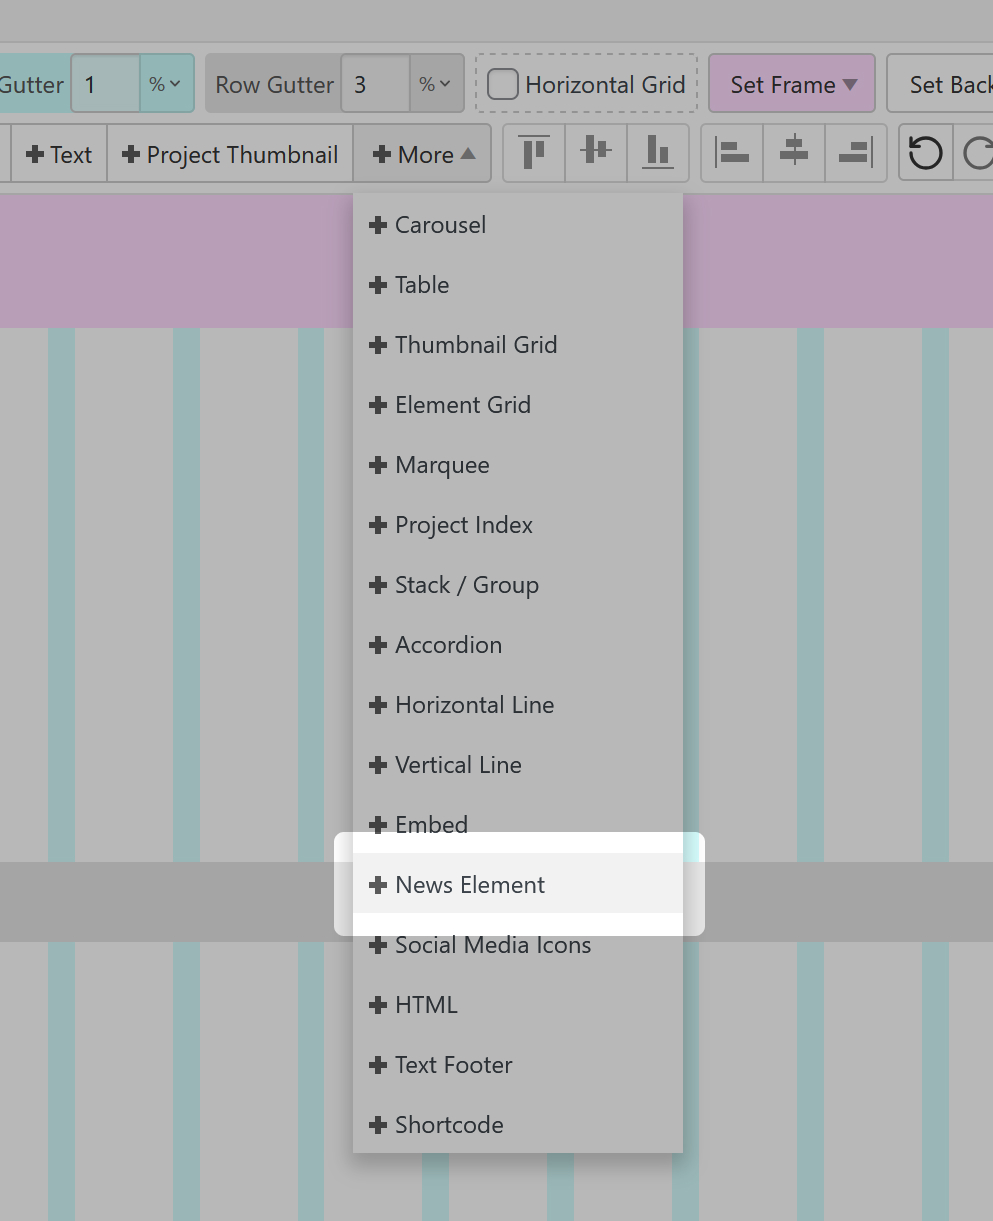The width and height of the screenshot is (993, 1221).
Task: Enable the Horizontal Grid checkbox
Action: point(503,85)
